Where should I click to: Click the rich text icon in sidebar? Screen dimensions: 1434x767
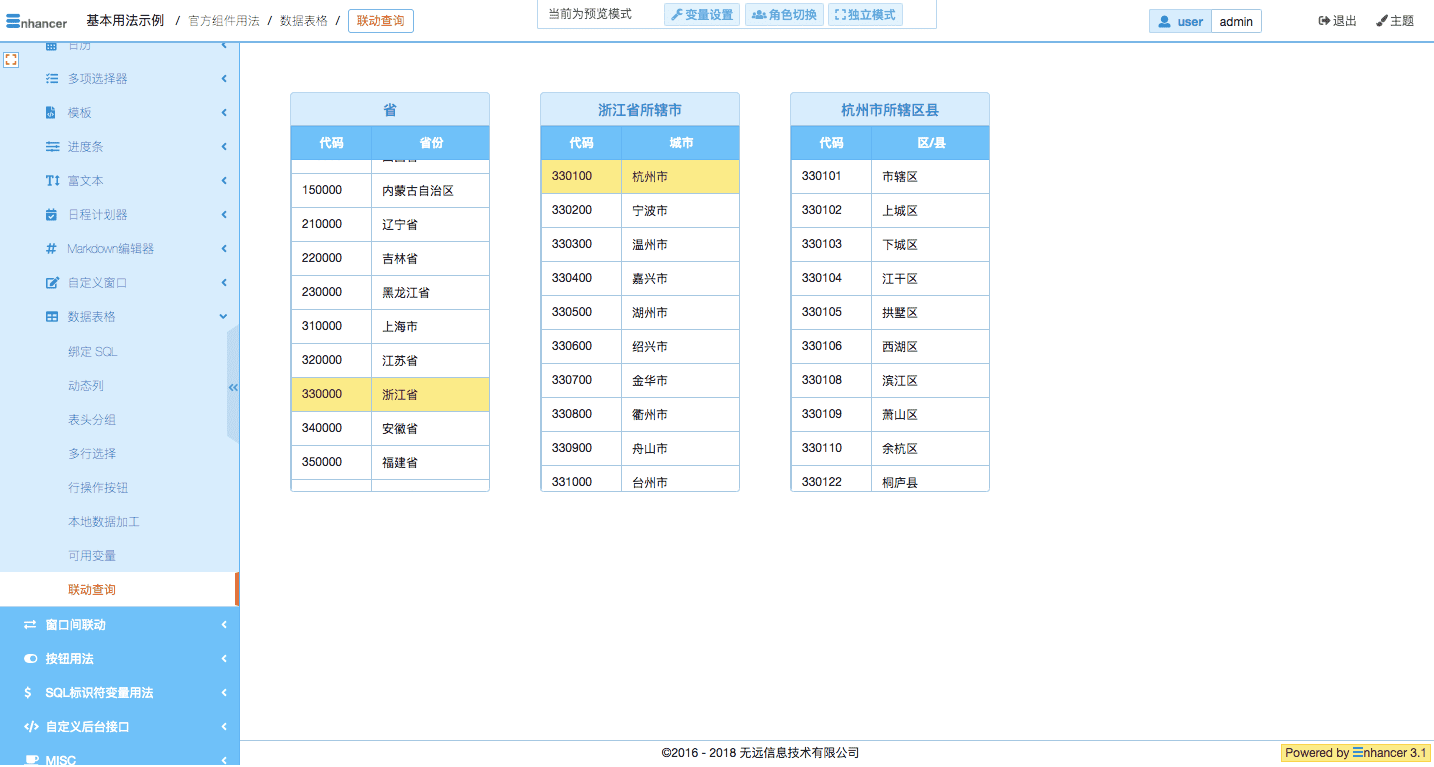[x=52, y=181]
